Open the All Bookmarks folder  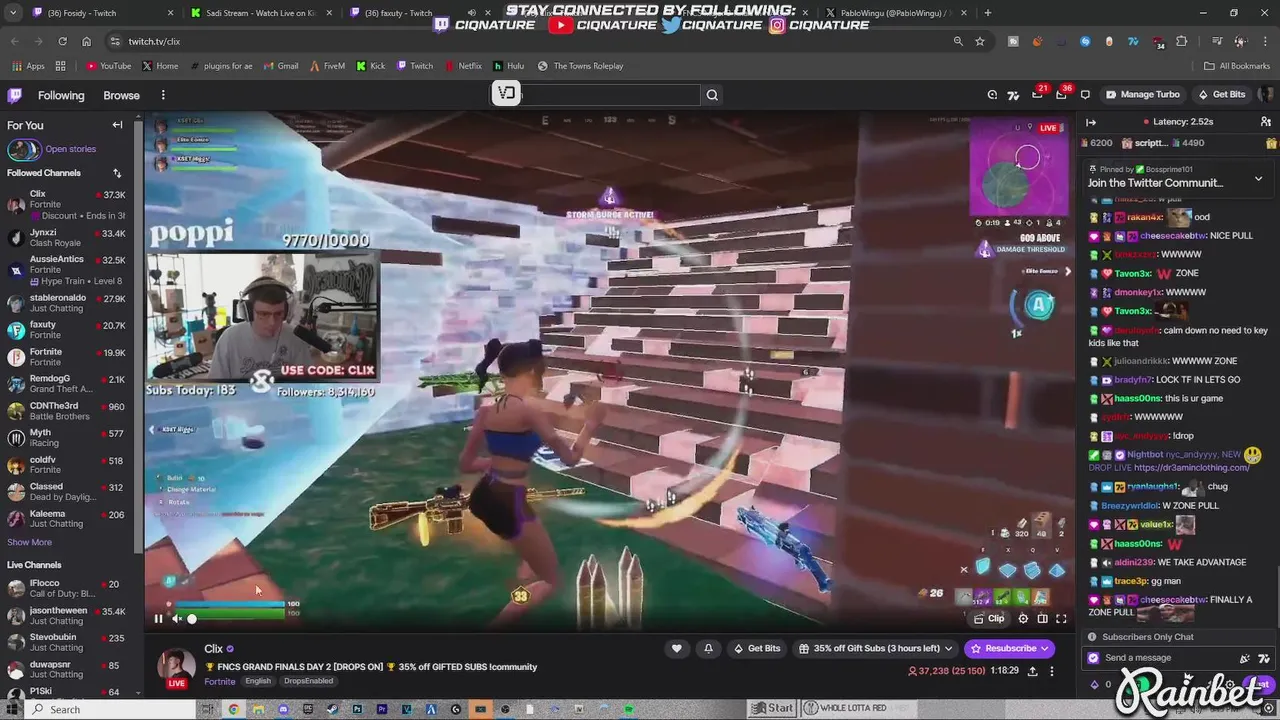[1237, 66]
